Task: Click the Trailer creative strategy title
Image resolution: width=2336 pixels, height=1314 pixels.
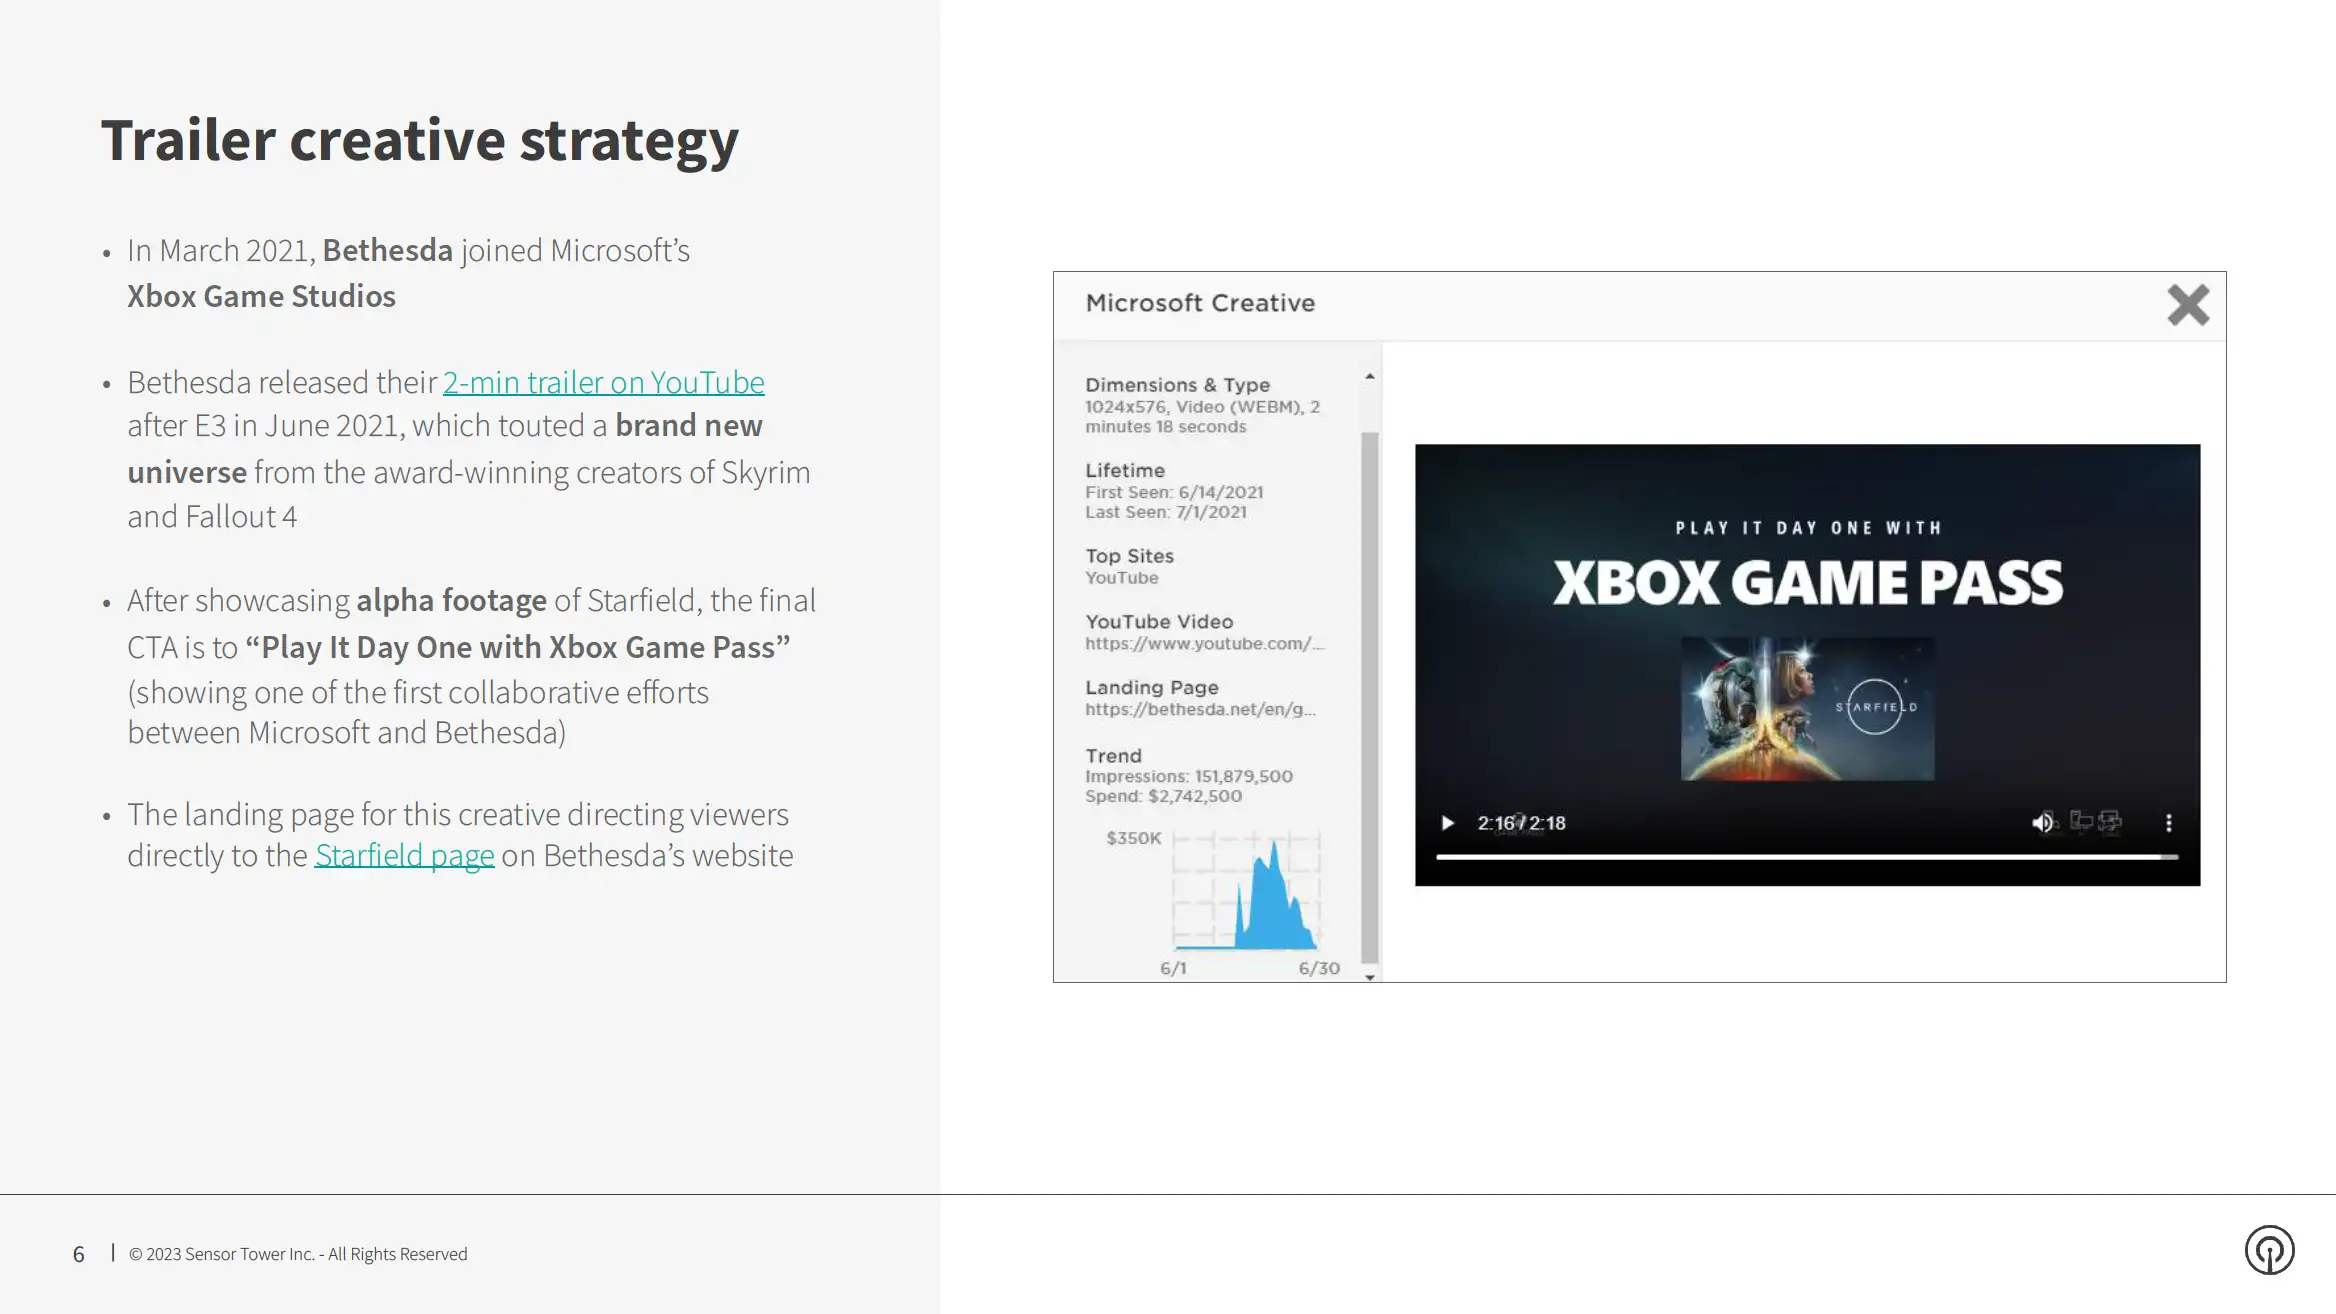Action: tap(420, 140)
